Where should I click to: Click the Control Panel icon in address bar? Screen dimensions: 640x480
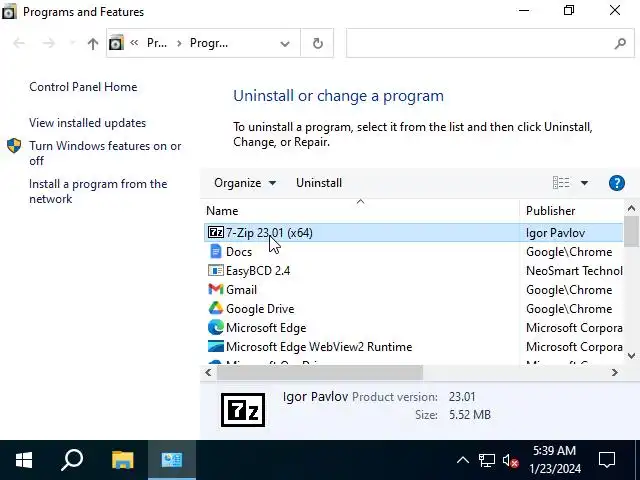tap(116, 43)
